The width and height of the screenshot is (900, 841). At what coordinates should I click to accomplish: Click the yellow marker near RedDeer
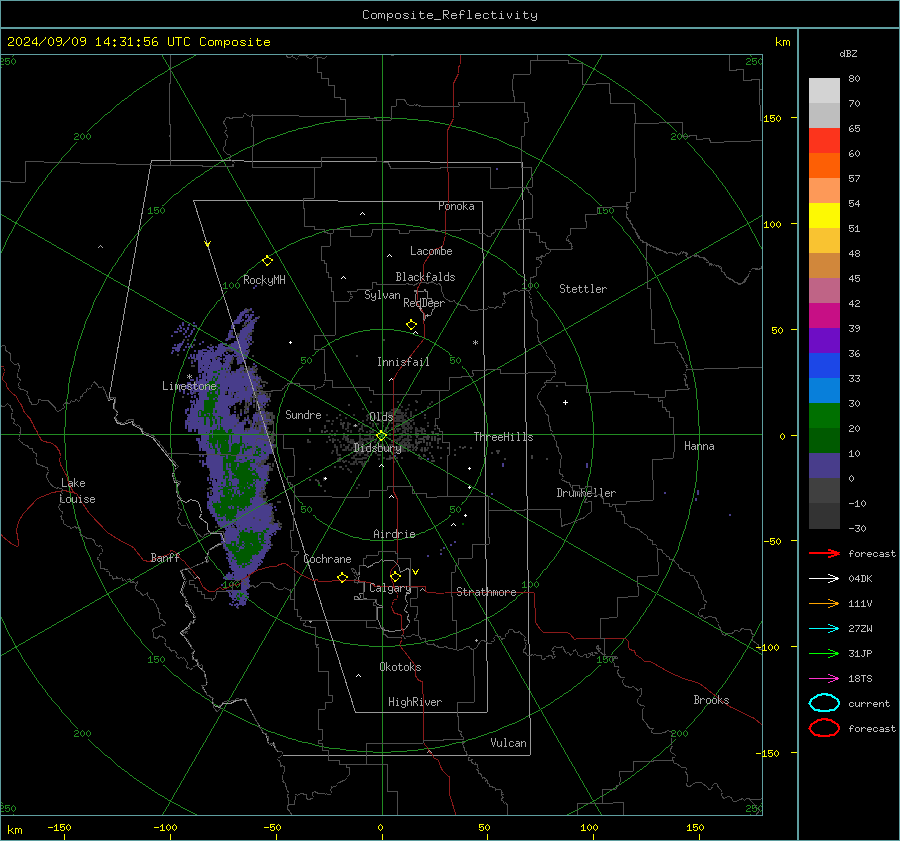point(412,325)
